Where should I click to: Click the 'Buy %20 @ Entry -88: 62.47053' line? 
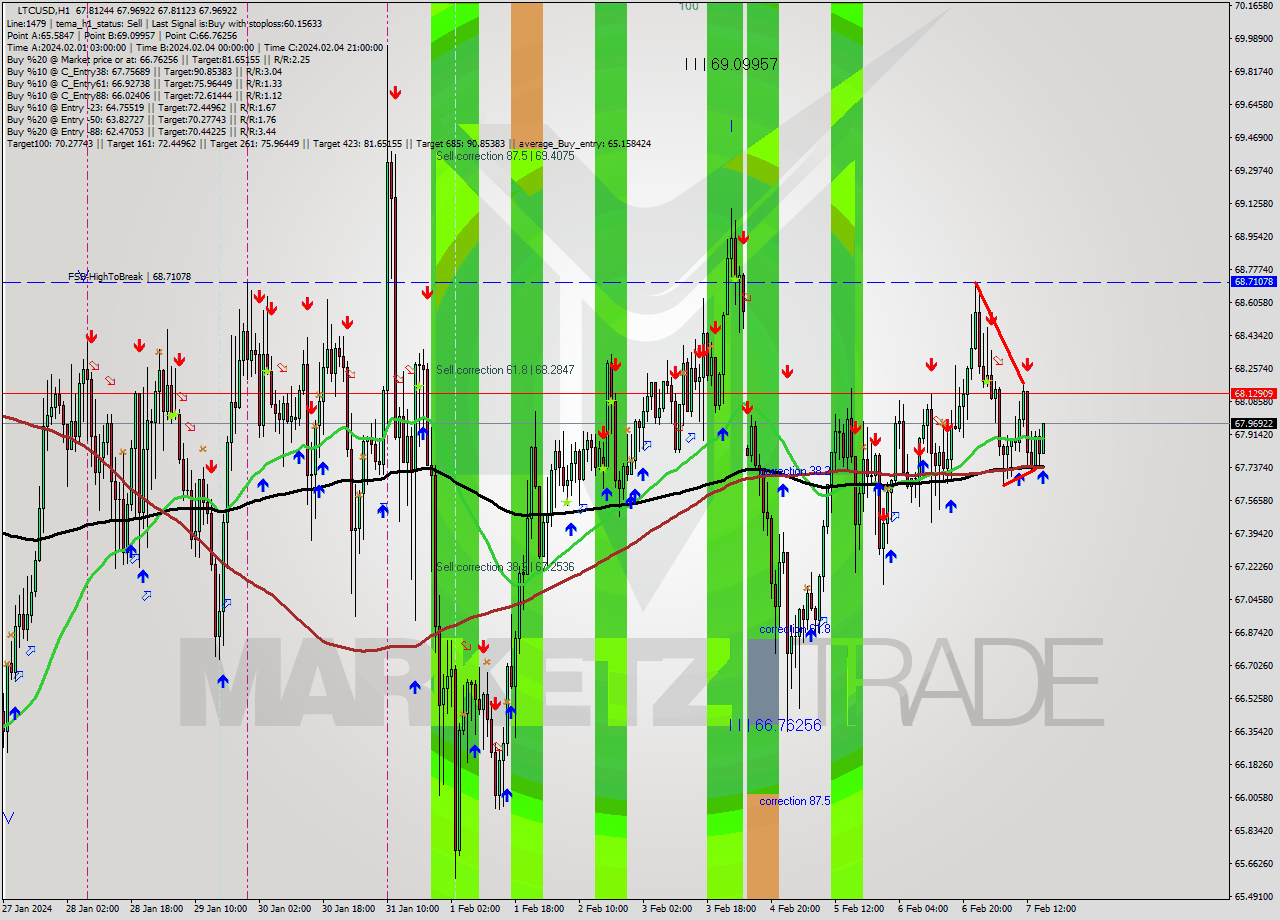(x=141, y=131)
